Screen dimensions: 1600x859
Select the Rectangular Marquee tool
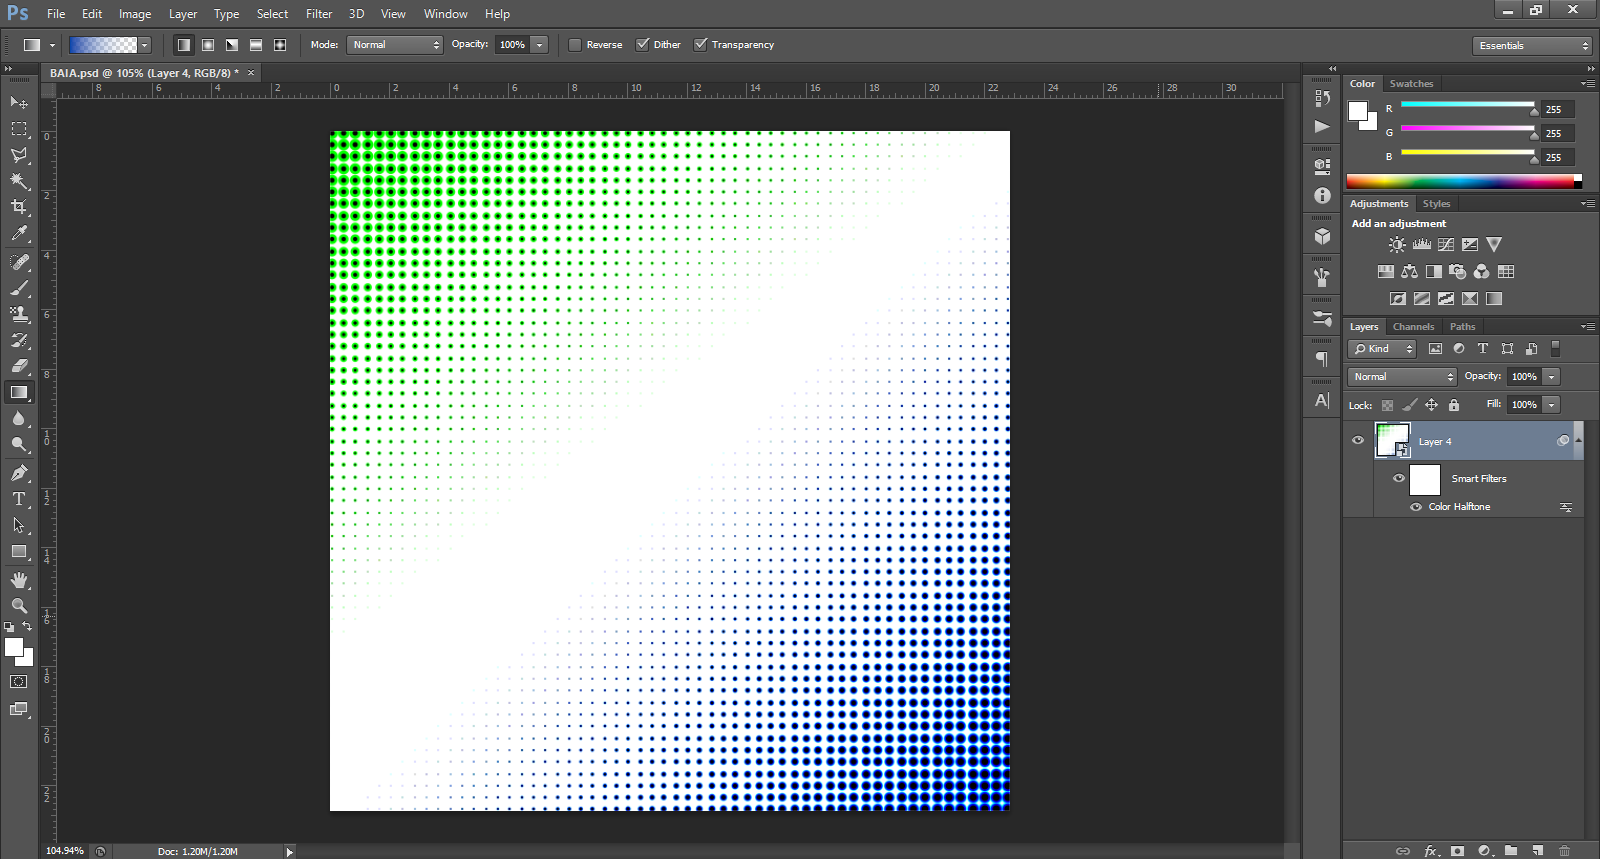(19, 129)
